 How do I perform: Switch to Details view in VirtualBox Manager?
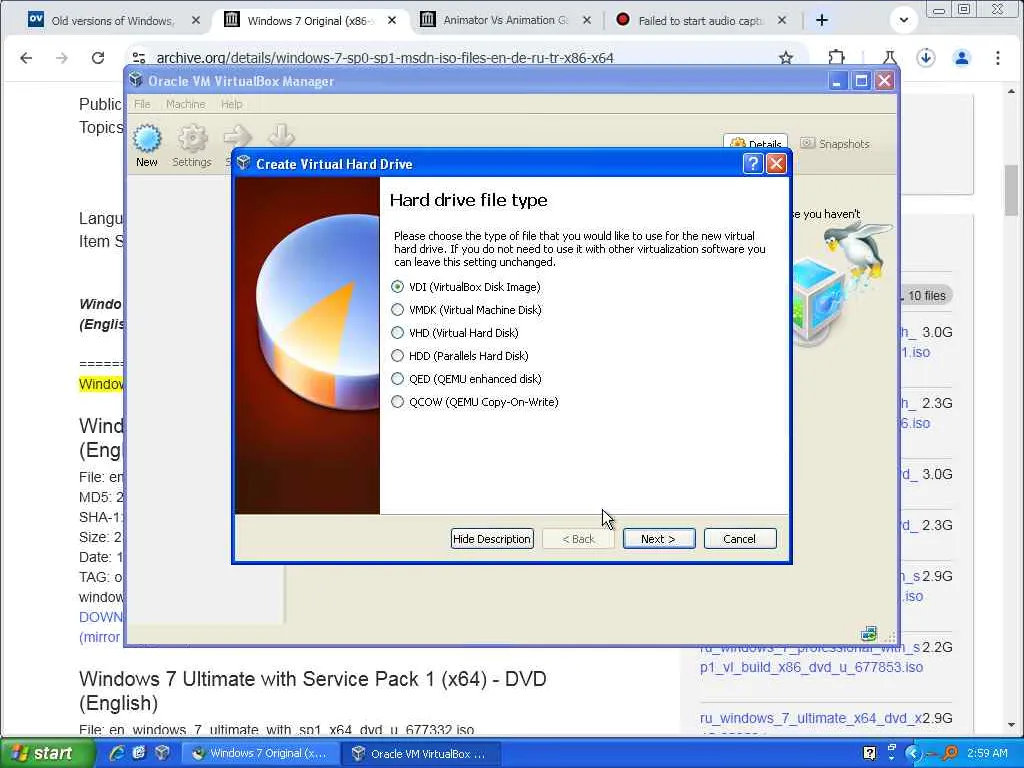pyautogui.click(x=756, y=144)
